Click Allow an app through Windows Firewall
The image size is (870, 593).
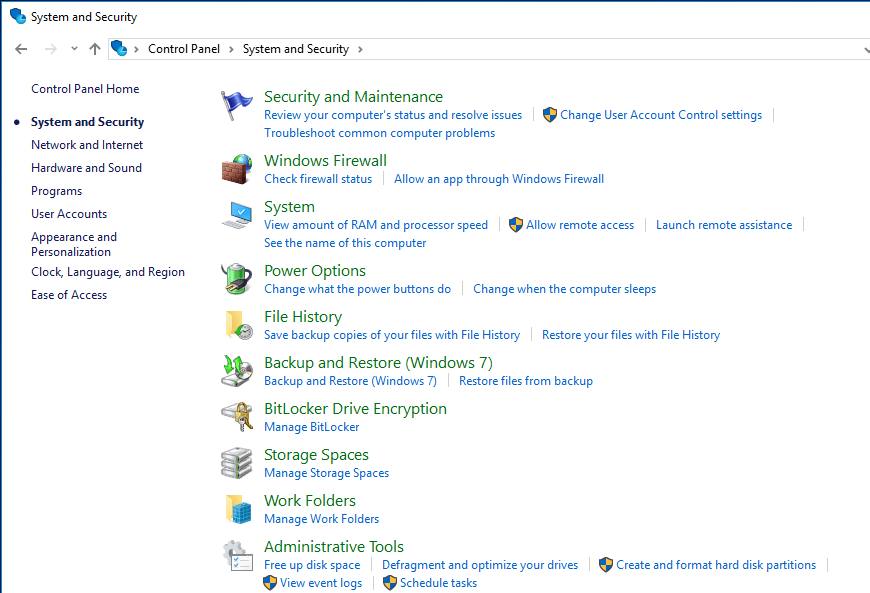tap(499, 179)
